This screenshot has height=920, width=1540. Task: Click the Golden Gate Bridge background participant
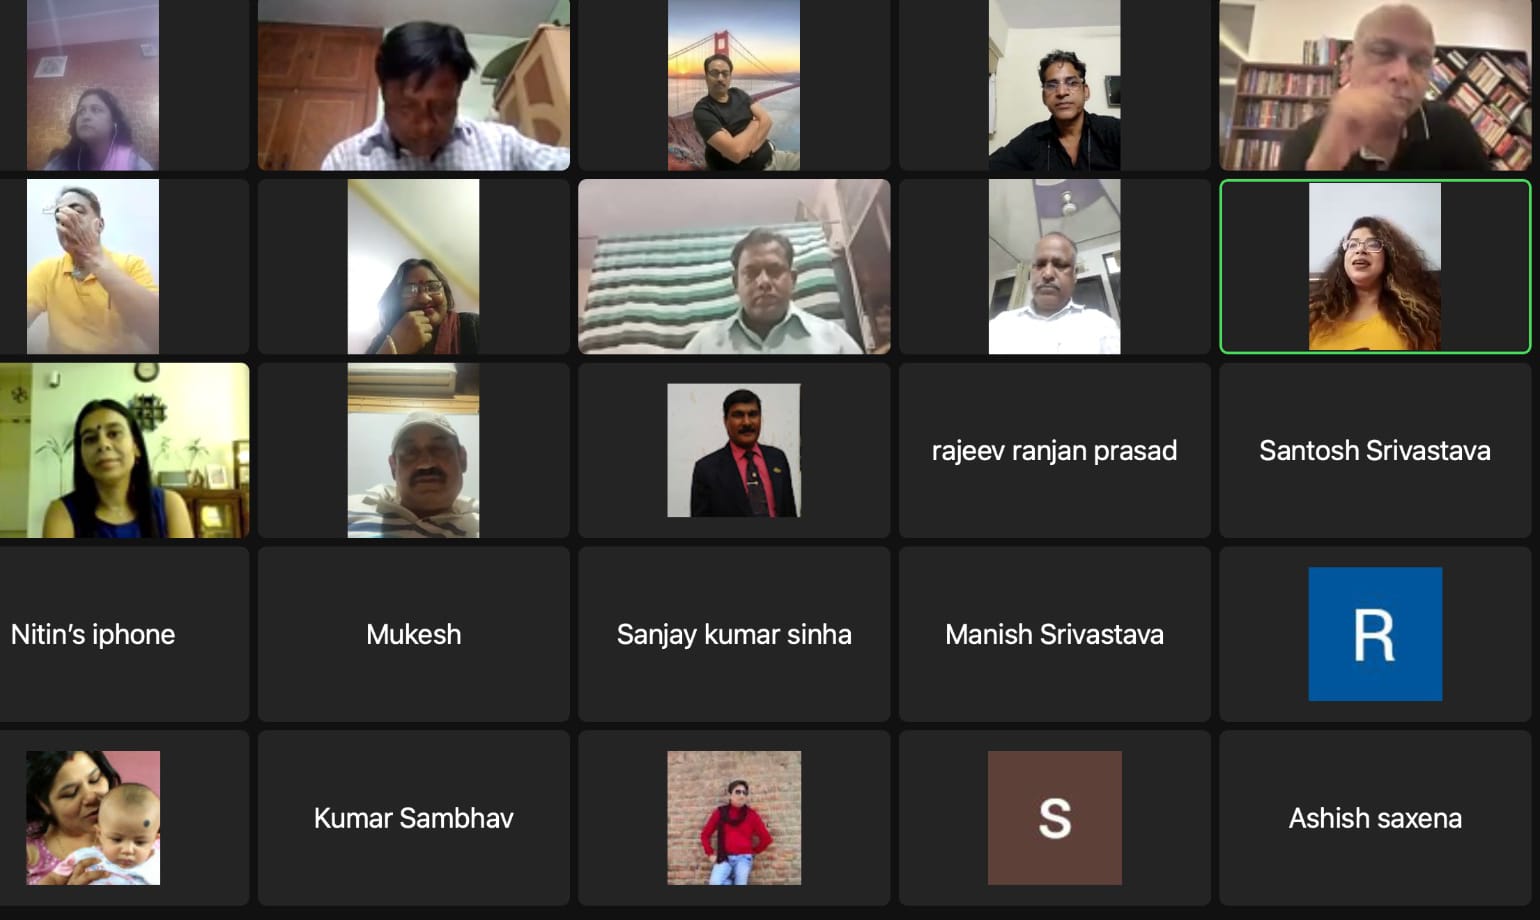[x=734, y=85]
